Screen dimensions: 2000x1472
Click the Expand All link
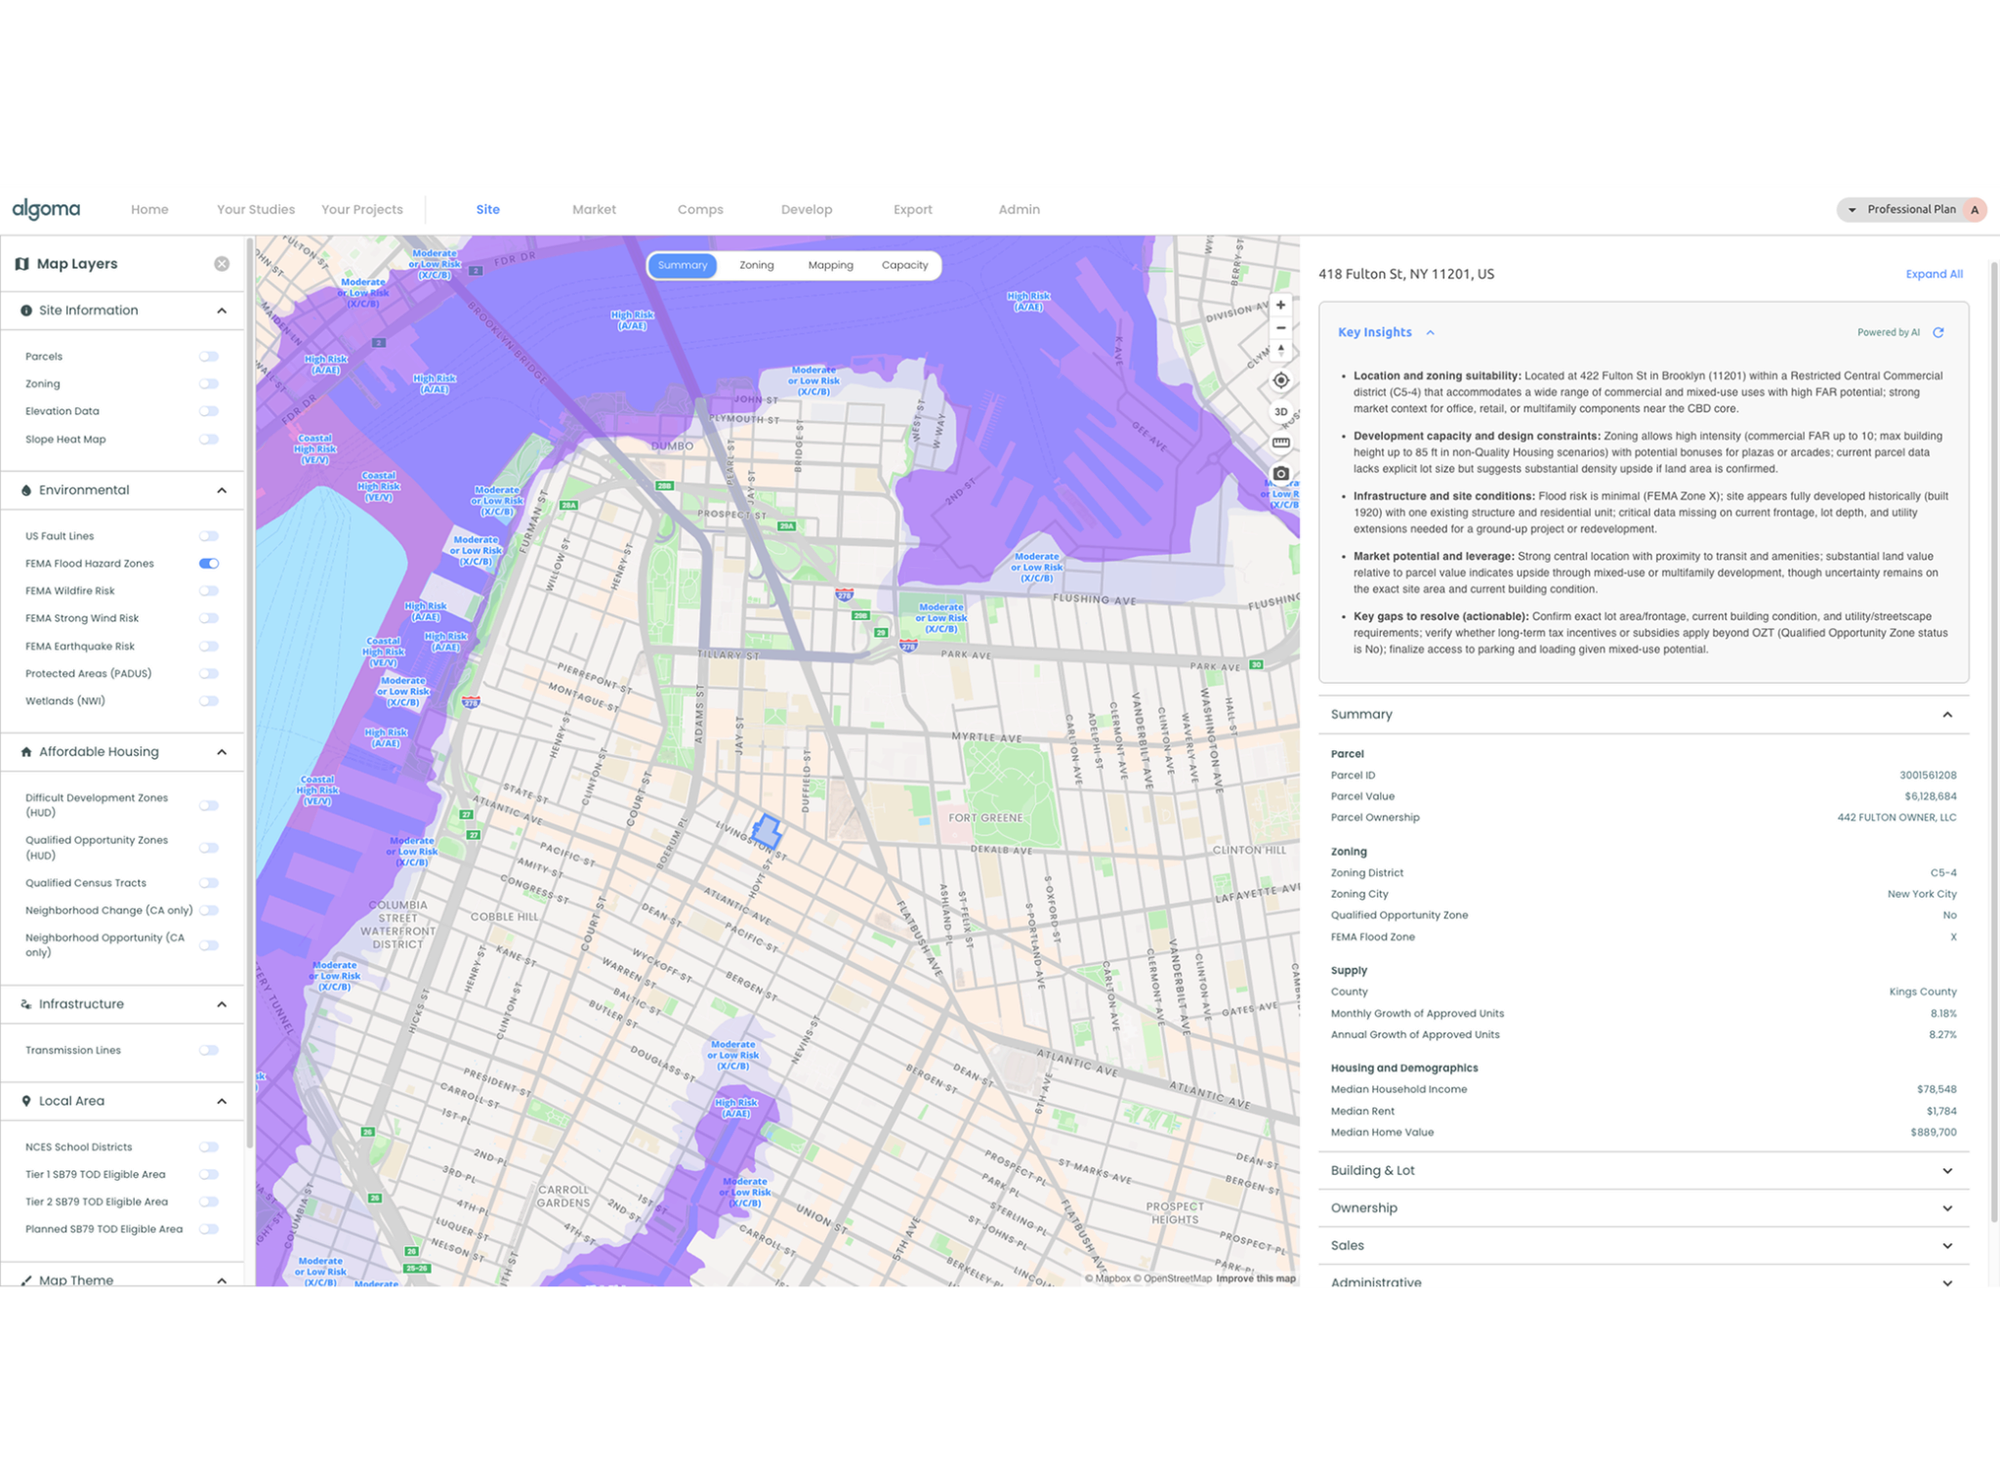pos(1933,274)
